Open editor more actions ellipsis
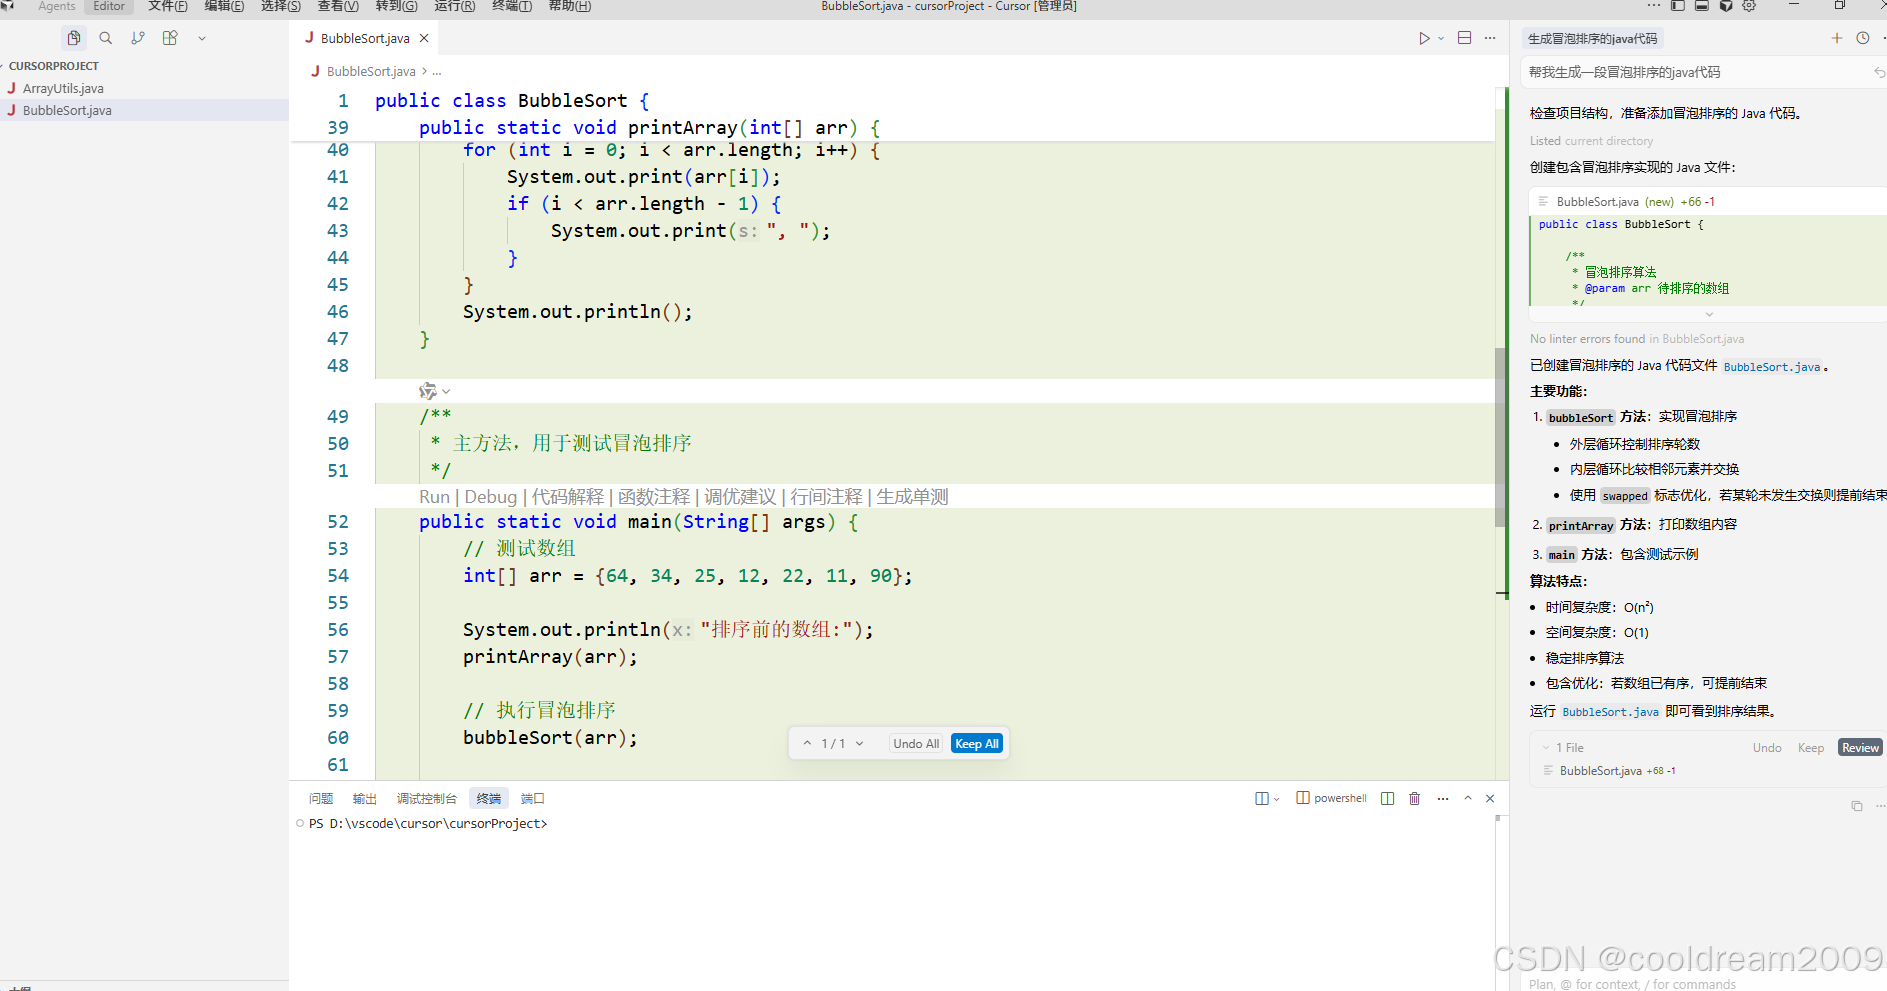This screenshot has width=1887, height=991. pos(1490,38)
